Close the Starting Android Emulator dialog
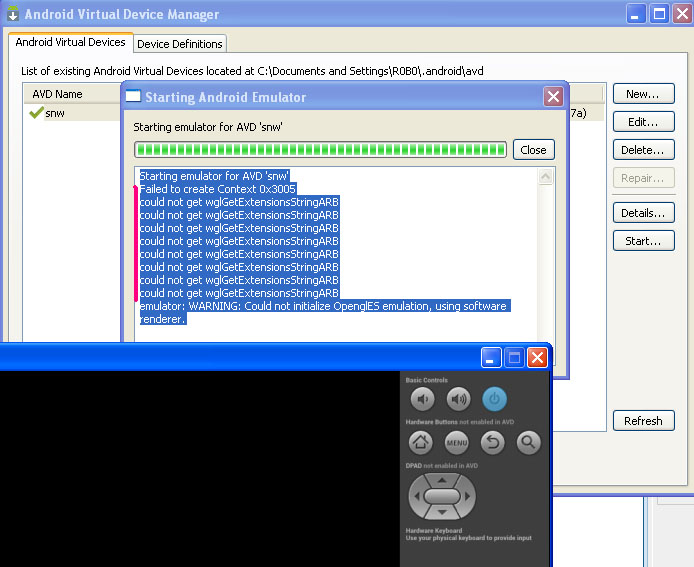 (x=553, y=96)
